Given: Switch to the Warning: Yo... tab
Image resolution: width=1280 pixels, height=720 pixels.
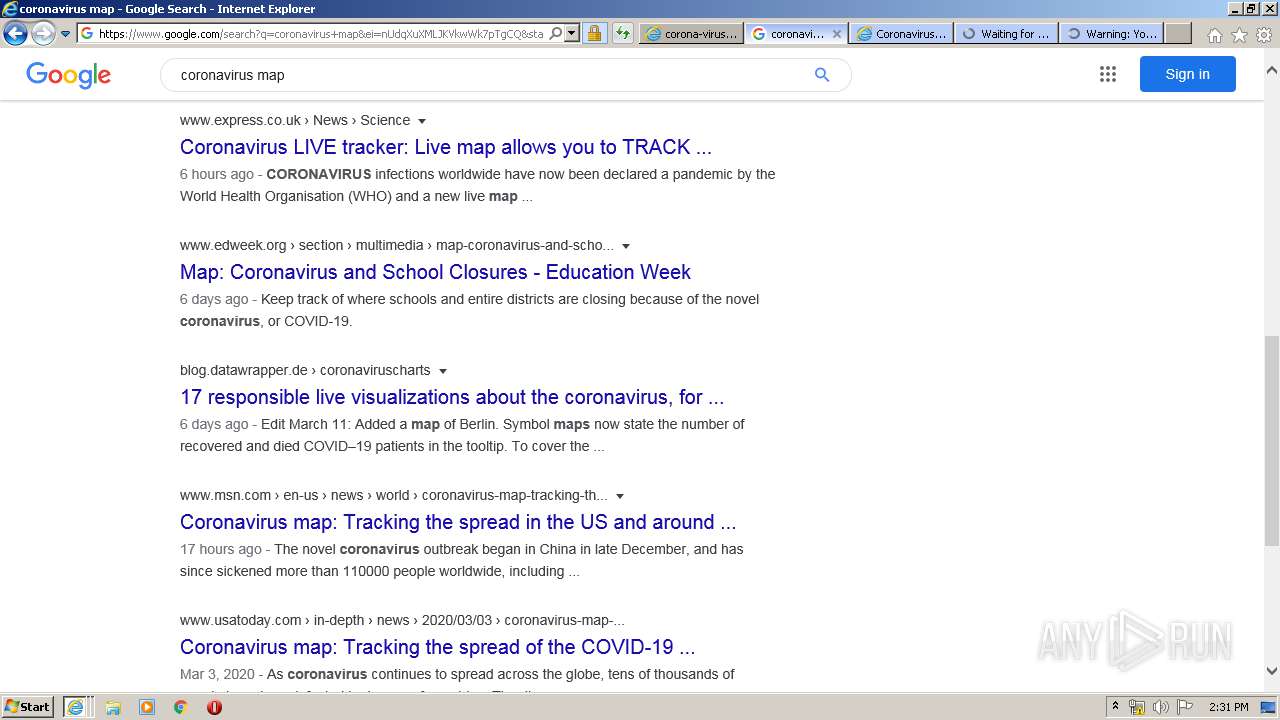Looking at the screenshot, I should pyautogui.click(x=1110, y=33).
